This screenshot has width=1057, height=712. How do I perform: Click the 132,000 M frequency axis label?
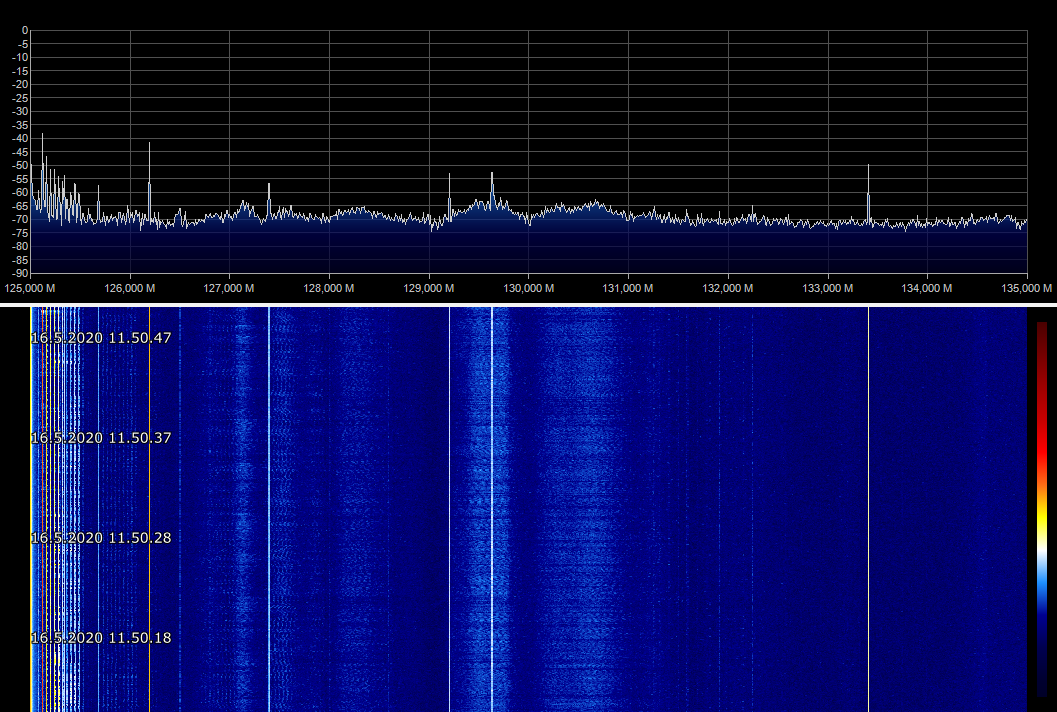click(727, 288)
